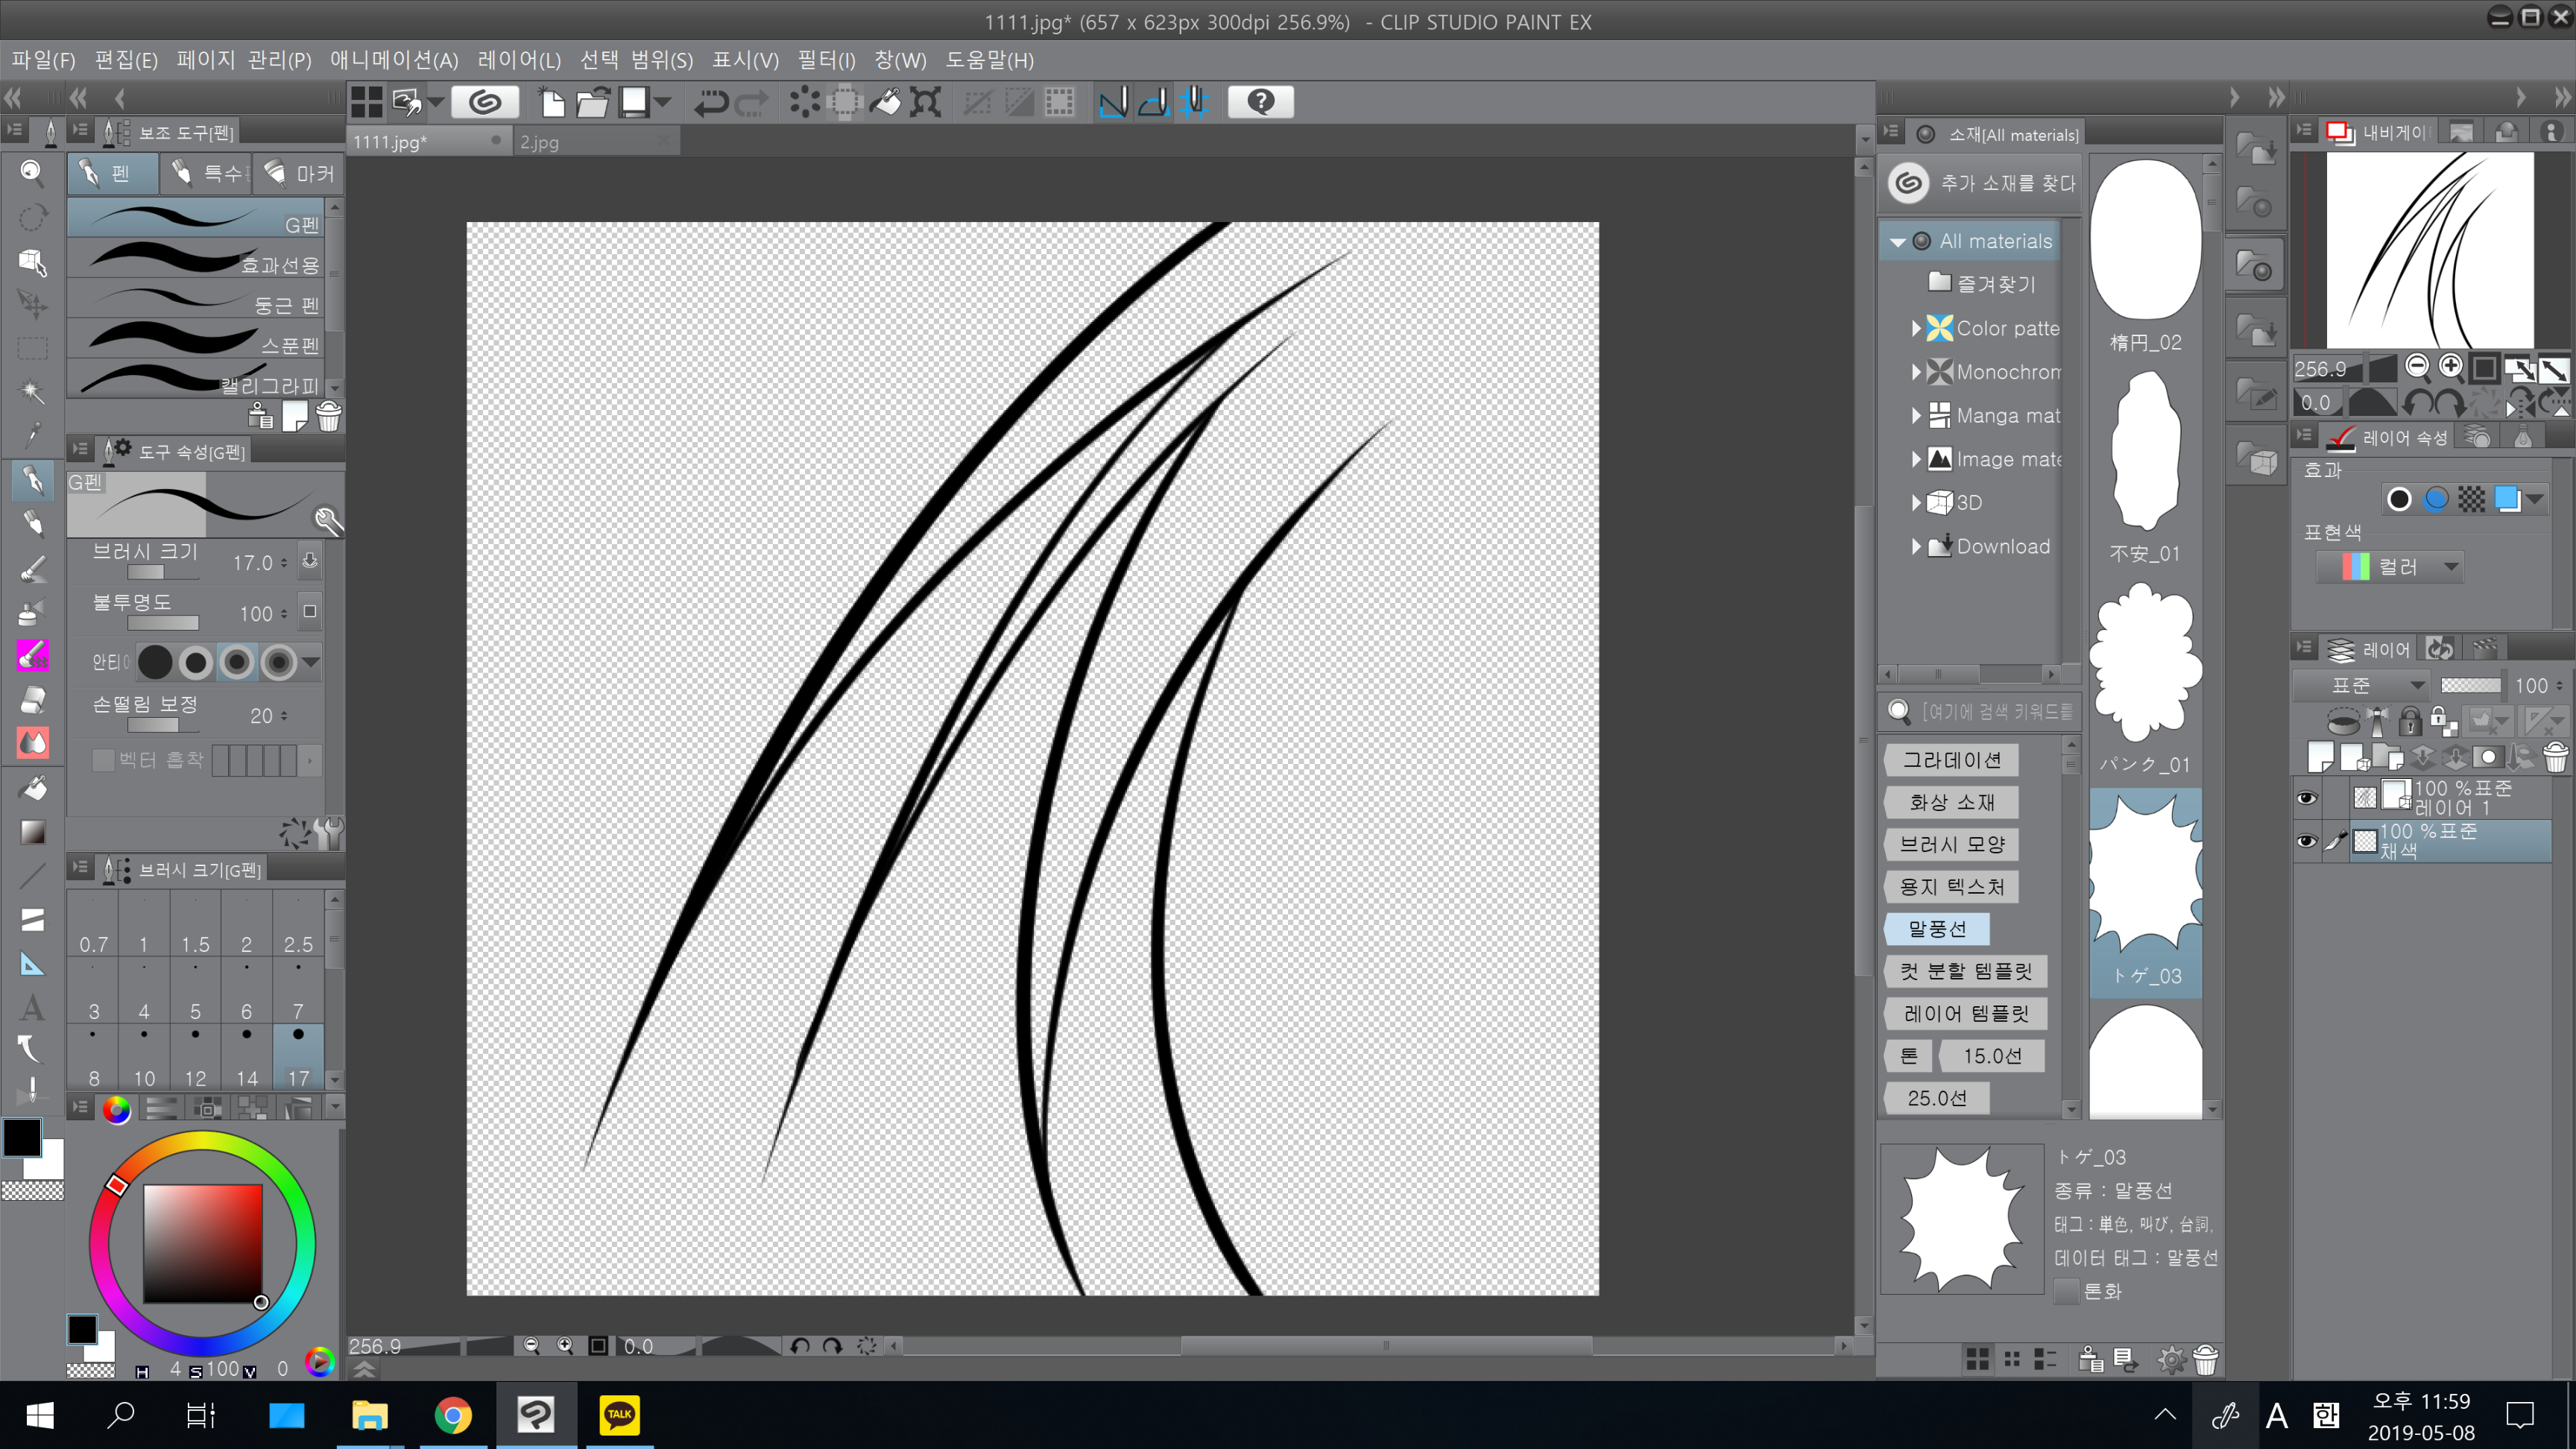The height and width of the screenshot is (1449, 2576).
Task: Select the text tool
Action: pos(32,1007)
